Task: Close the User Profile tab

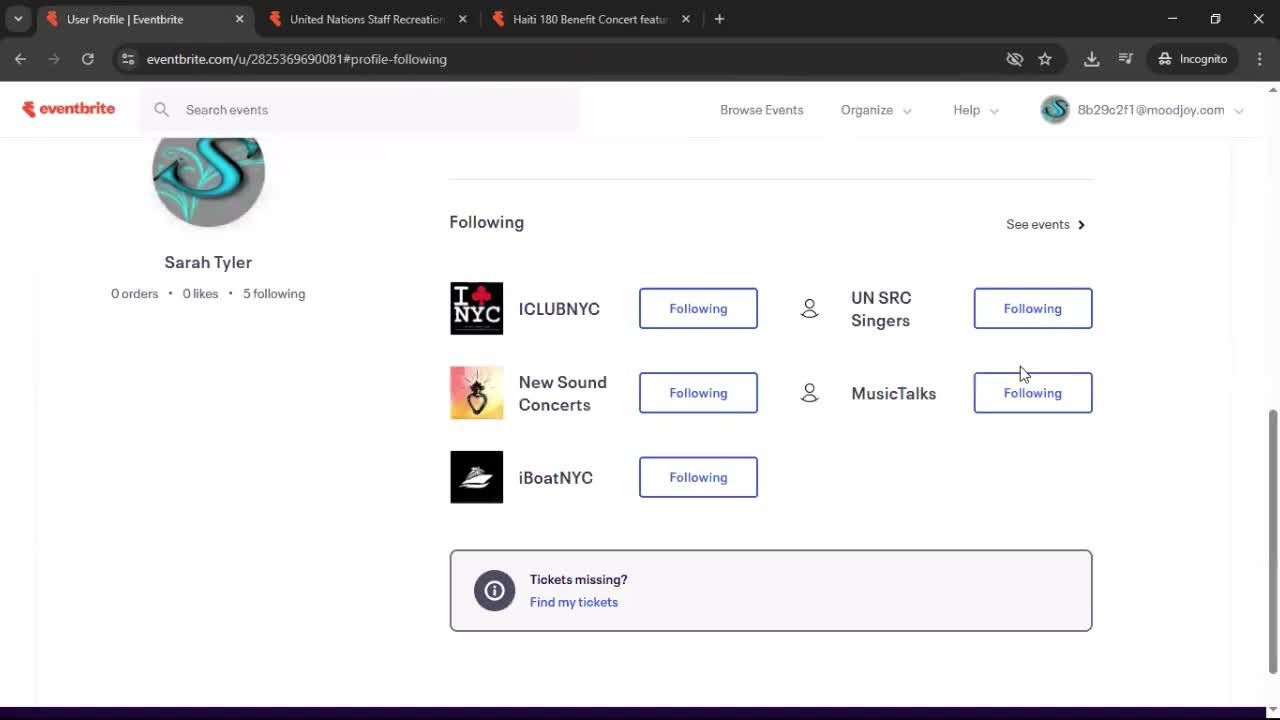Action: click(239, 19)
